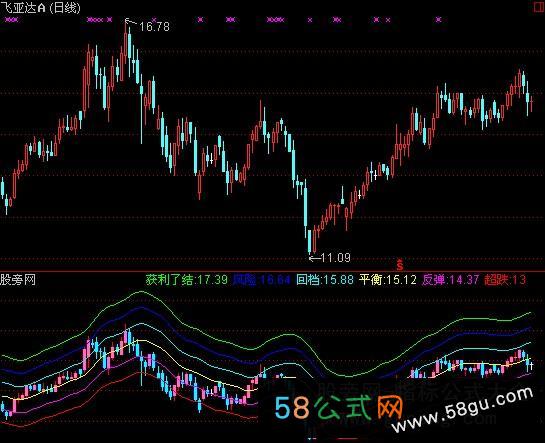Click the yellow 平衡:15.12 indicator value
This screenshot has width=545, height=443.
388,279
